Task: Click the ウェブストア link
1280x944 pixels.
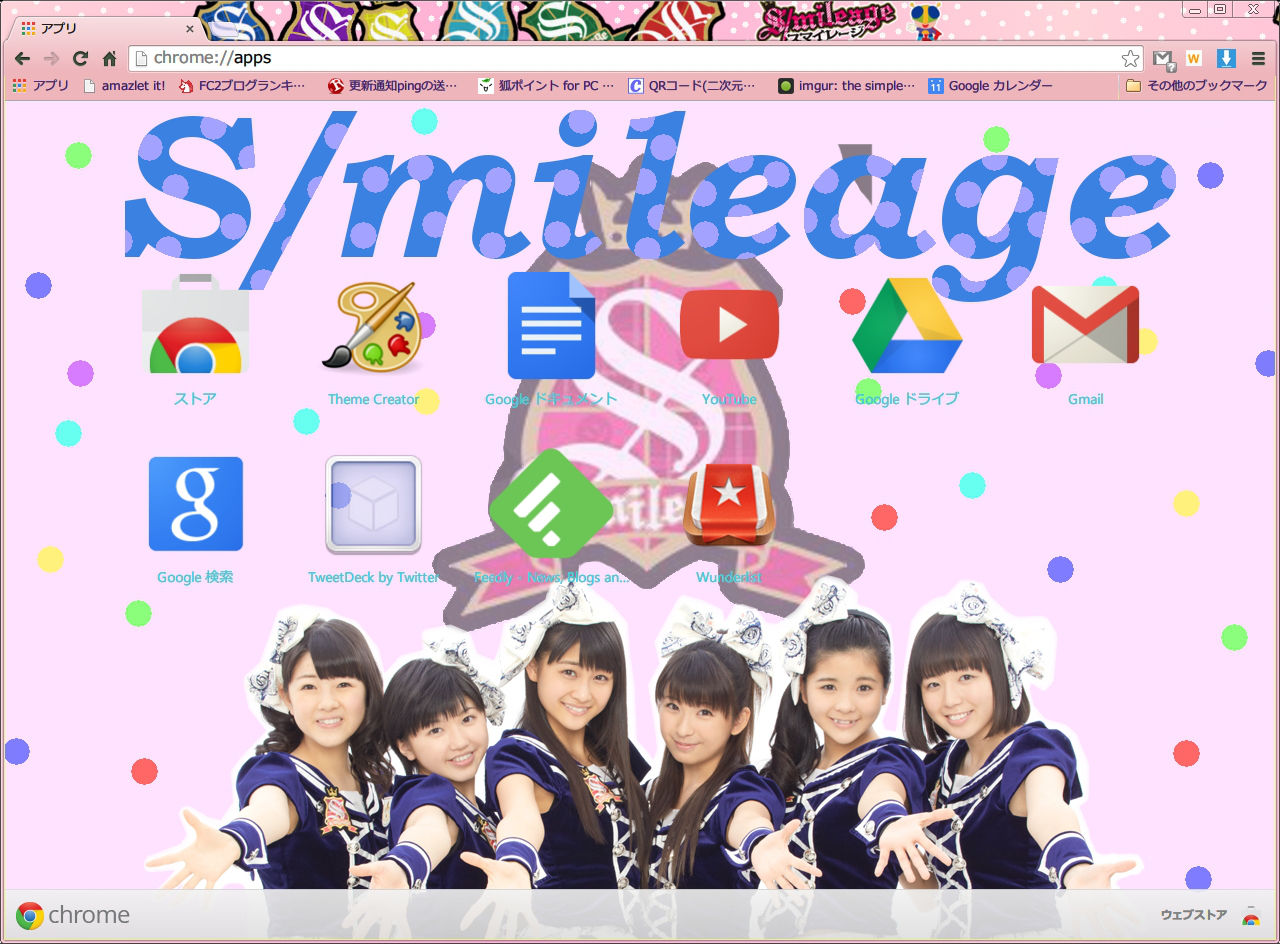Action: click(1193, 915)
